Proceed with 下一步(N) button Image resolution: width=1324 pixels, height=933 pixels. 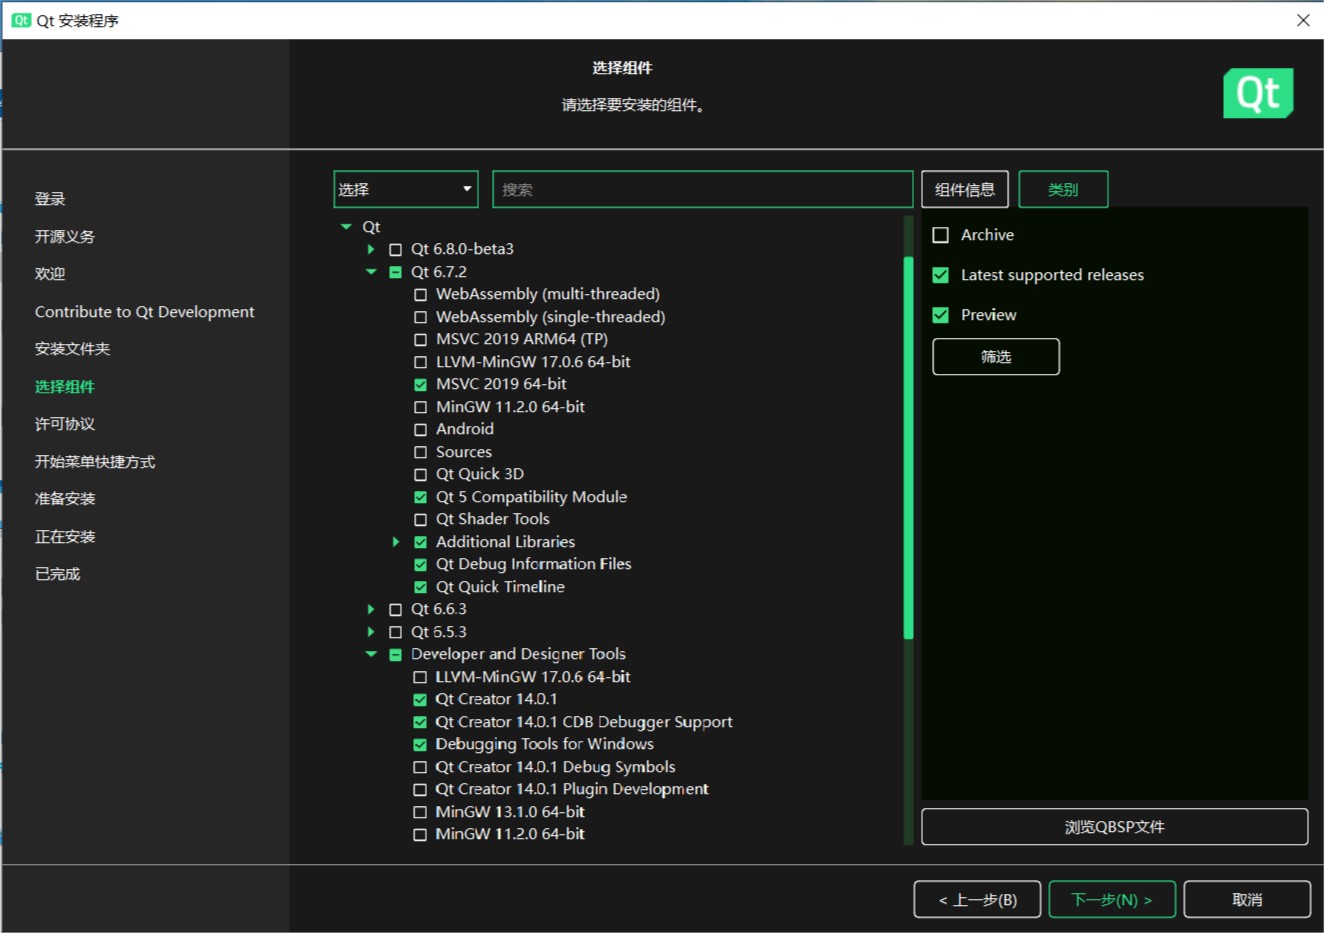[1112, 900]
